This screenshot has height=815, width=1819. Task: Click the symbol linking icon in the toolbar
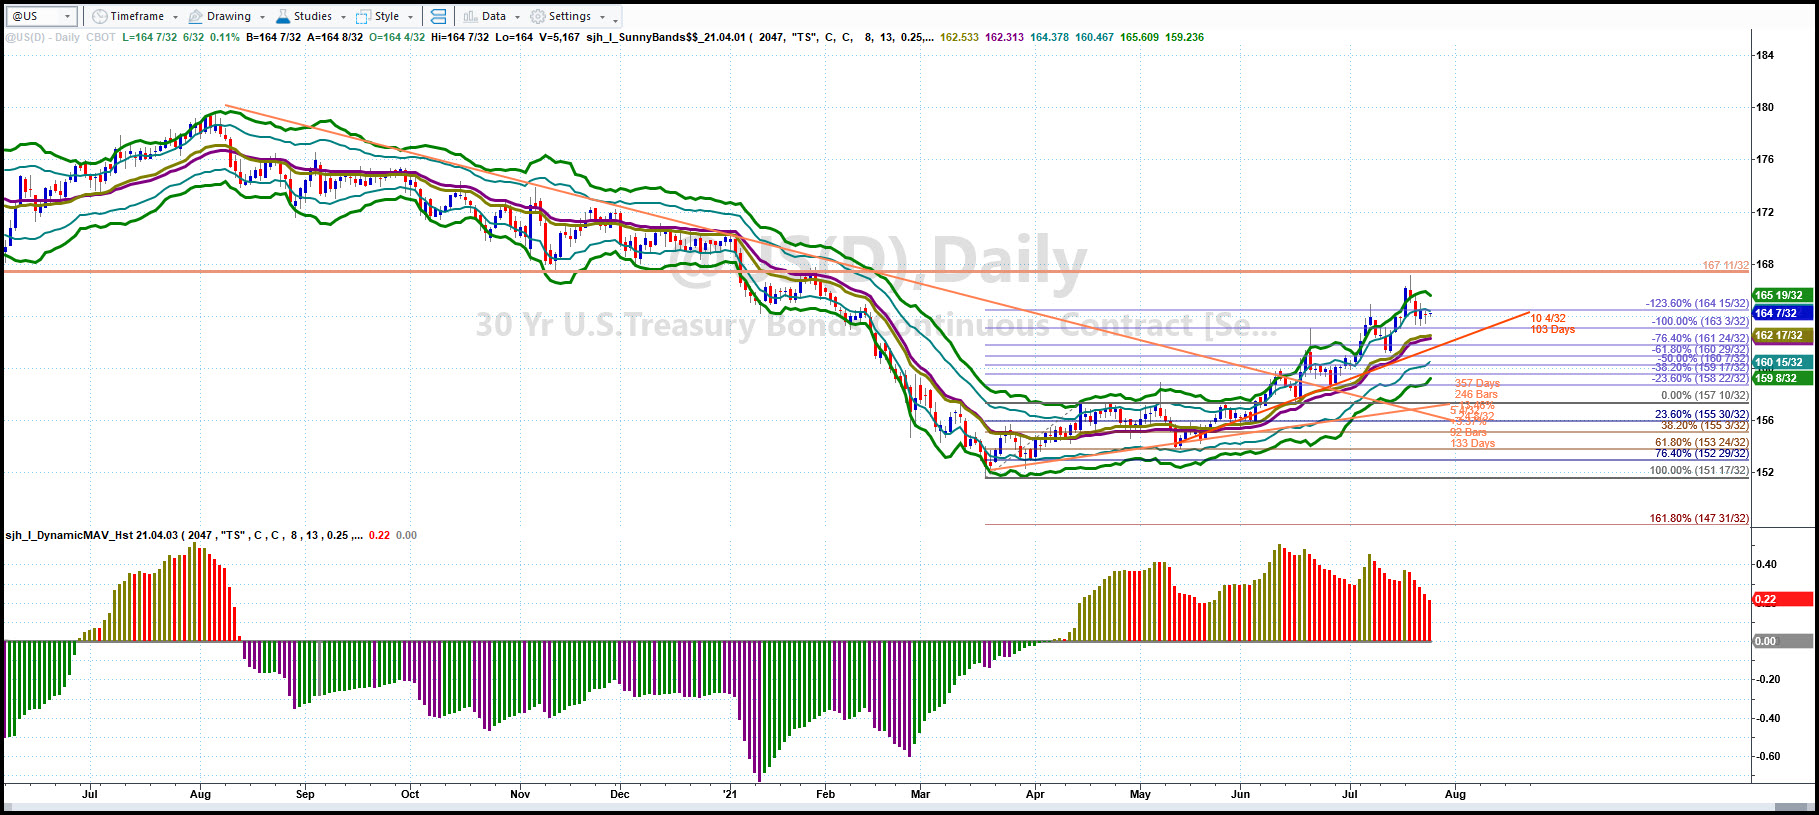coord(438,16)
